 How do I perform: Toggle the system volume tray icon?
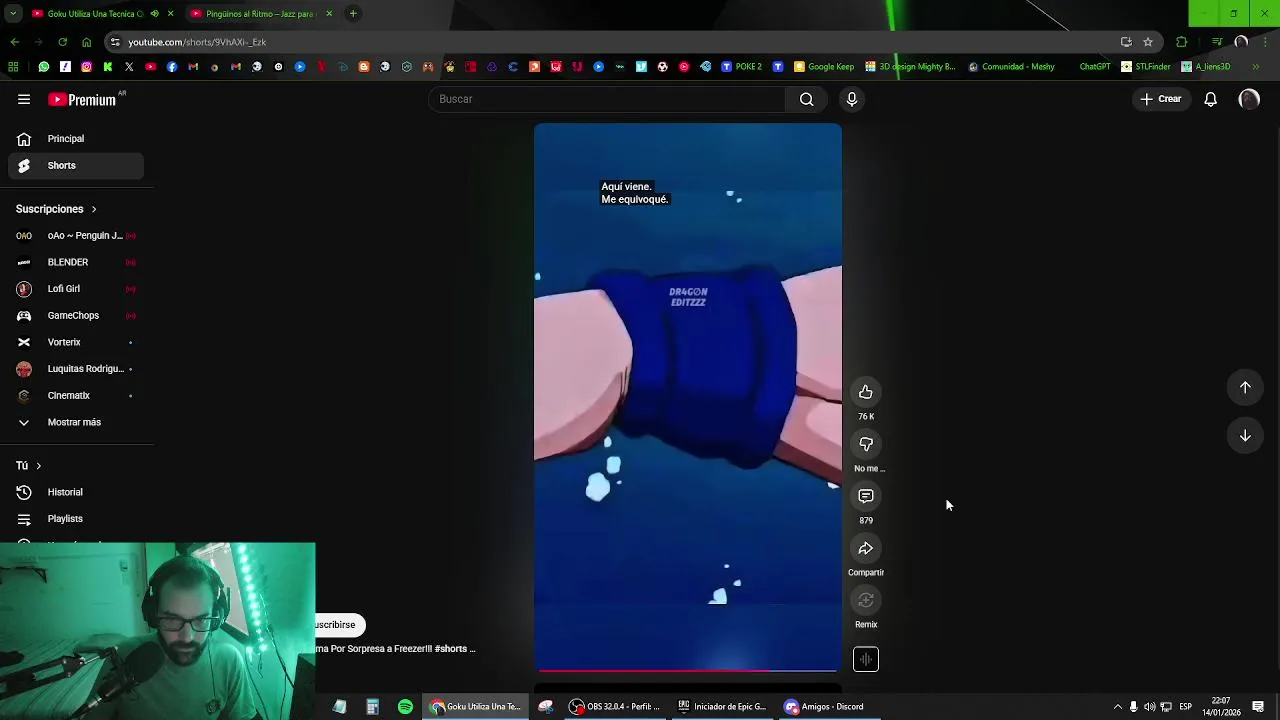coord(1149,707)
